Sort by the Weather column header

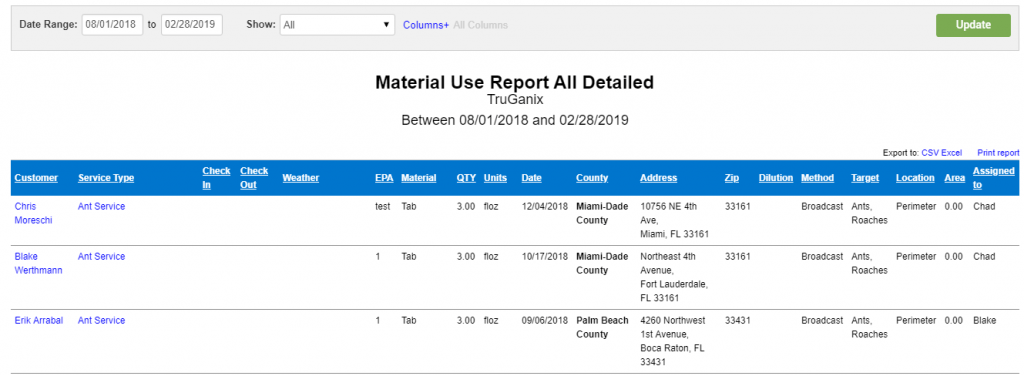300,178
